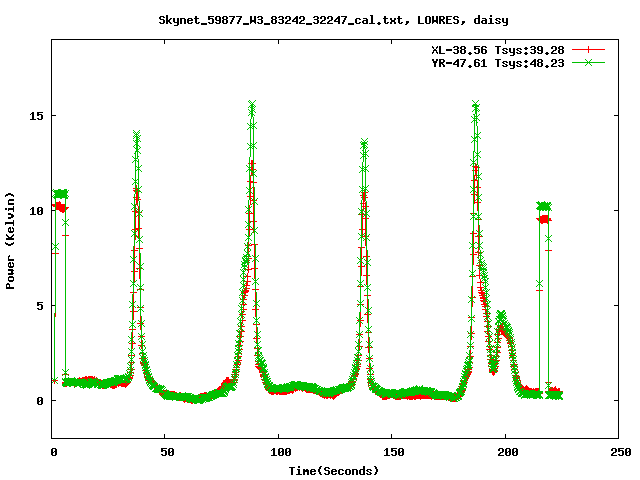
Task: Click the green YR legend line sample
Action: click(x=588, y=62)
